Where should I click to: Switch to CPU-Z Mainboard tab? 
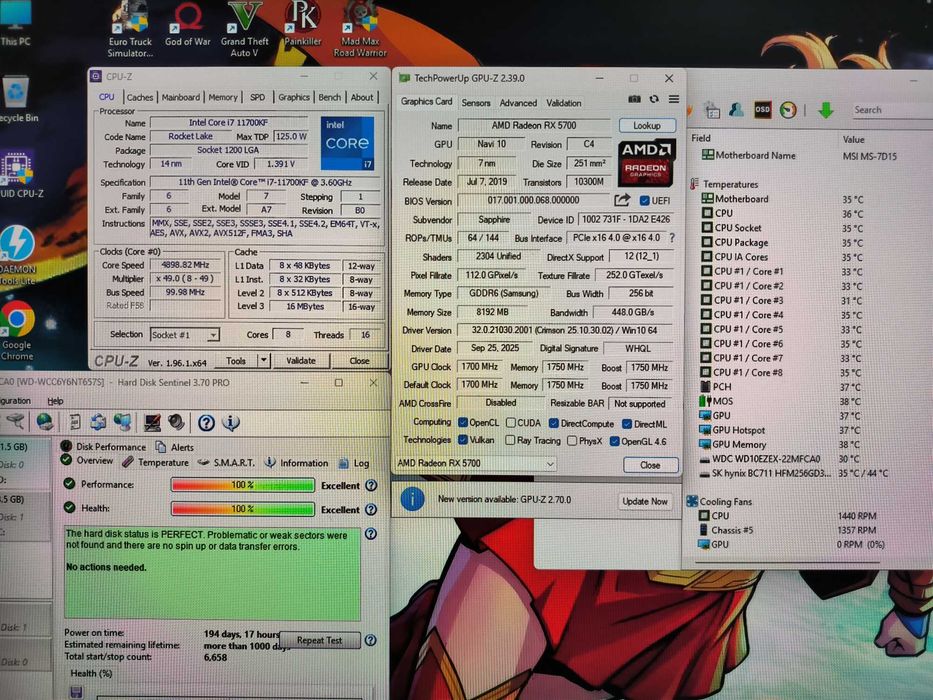181,97
